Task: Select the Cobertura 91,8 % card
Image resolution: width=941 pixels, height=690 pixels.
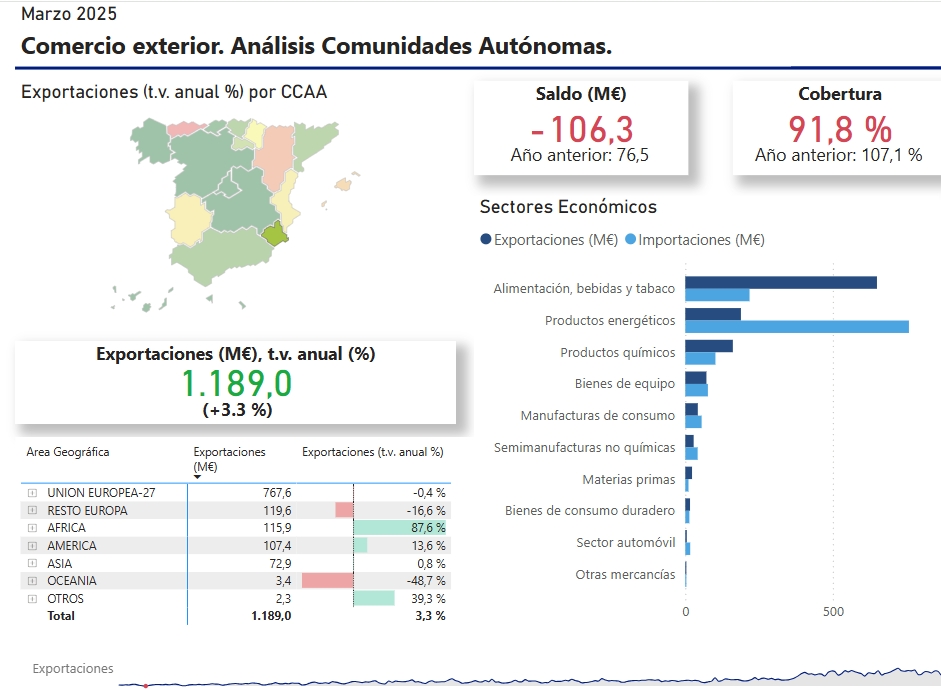Action: [838, 128]
